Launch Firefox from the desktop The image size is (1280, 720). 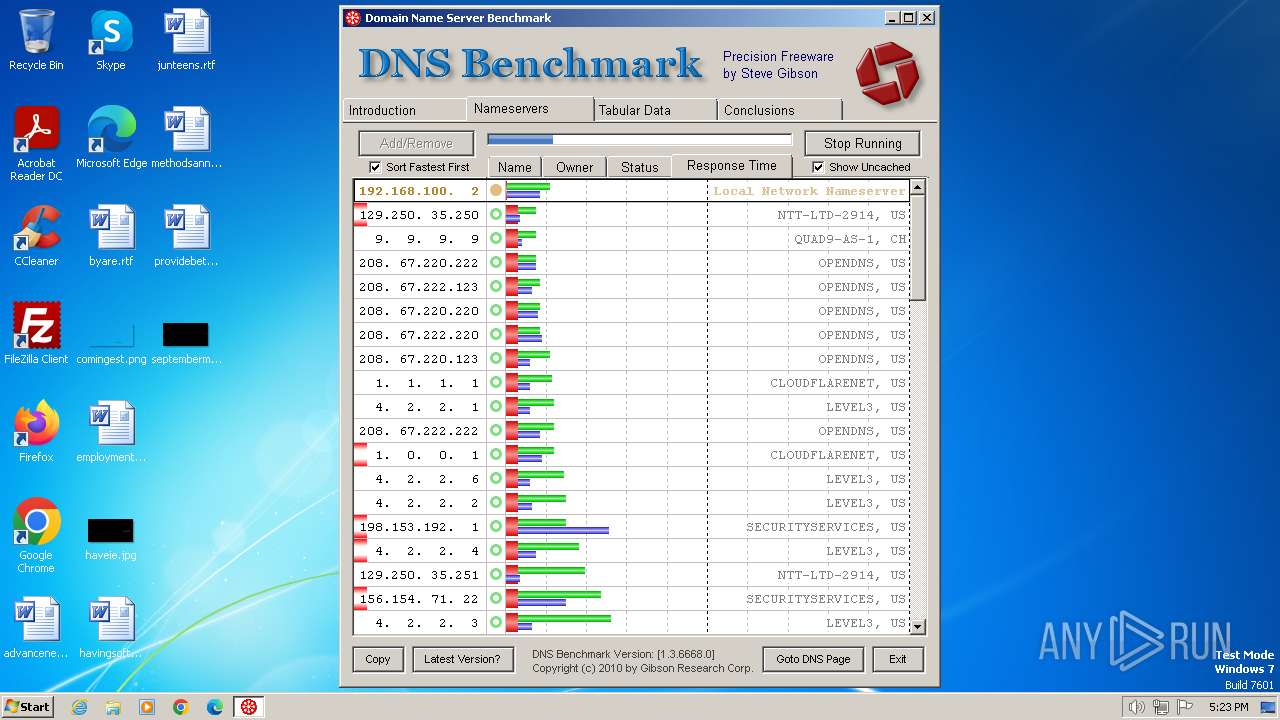pos(36,432)
